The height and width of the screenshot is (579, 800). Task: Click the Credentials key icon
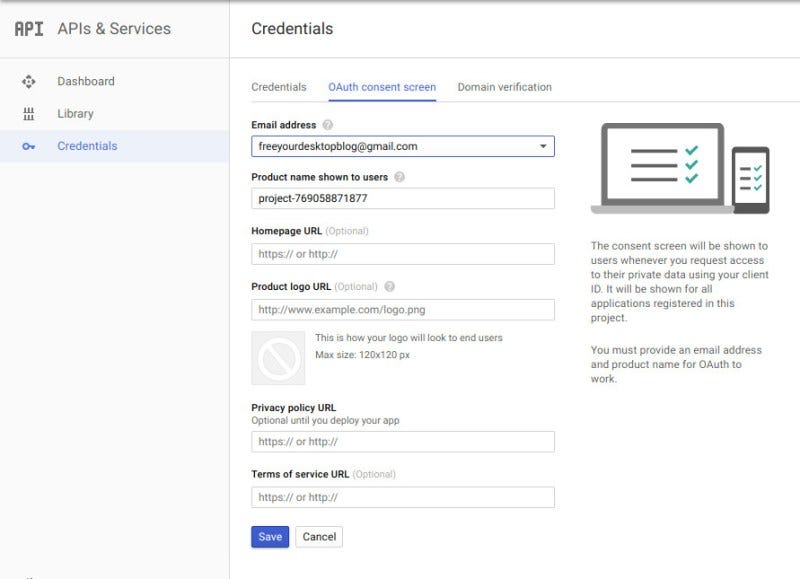pyautogui.click(x=29, y=146)
